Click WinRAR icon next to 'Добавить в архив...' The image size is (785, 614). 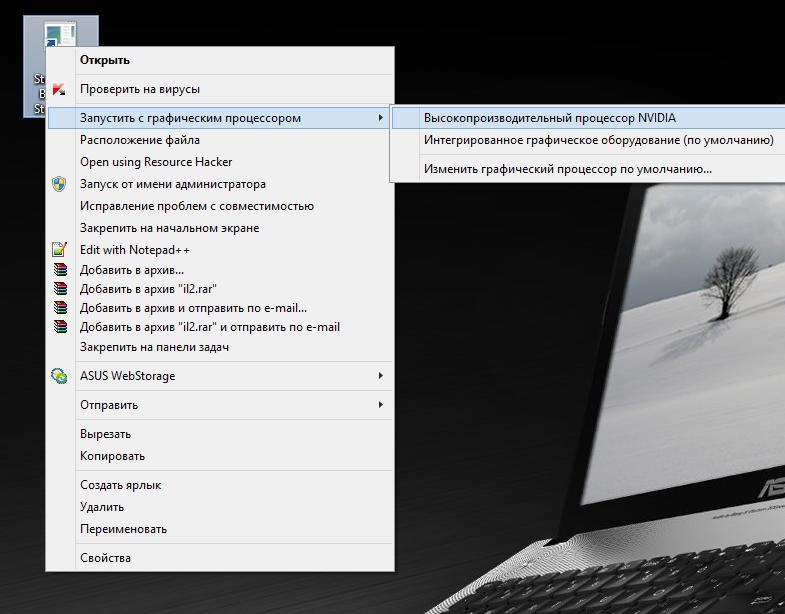60,270
